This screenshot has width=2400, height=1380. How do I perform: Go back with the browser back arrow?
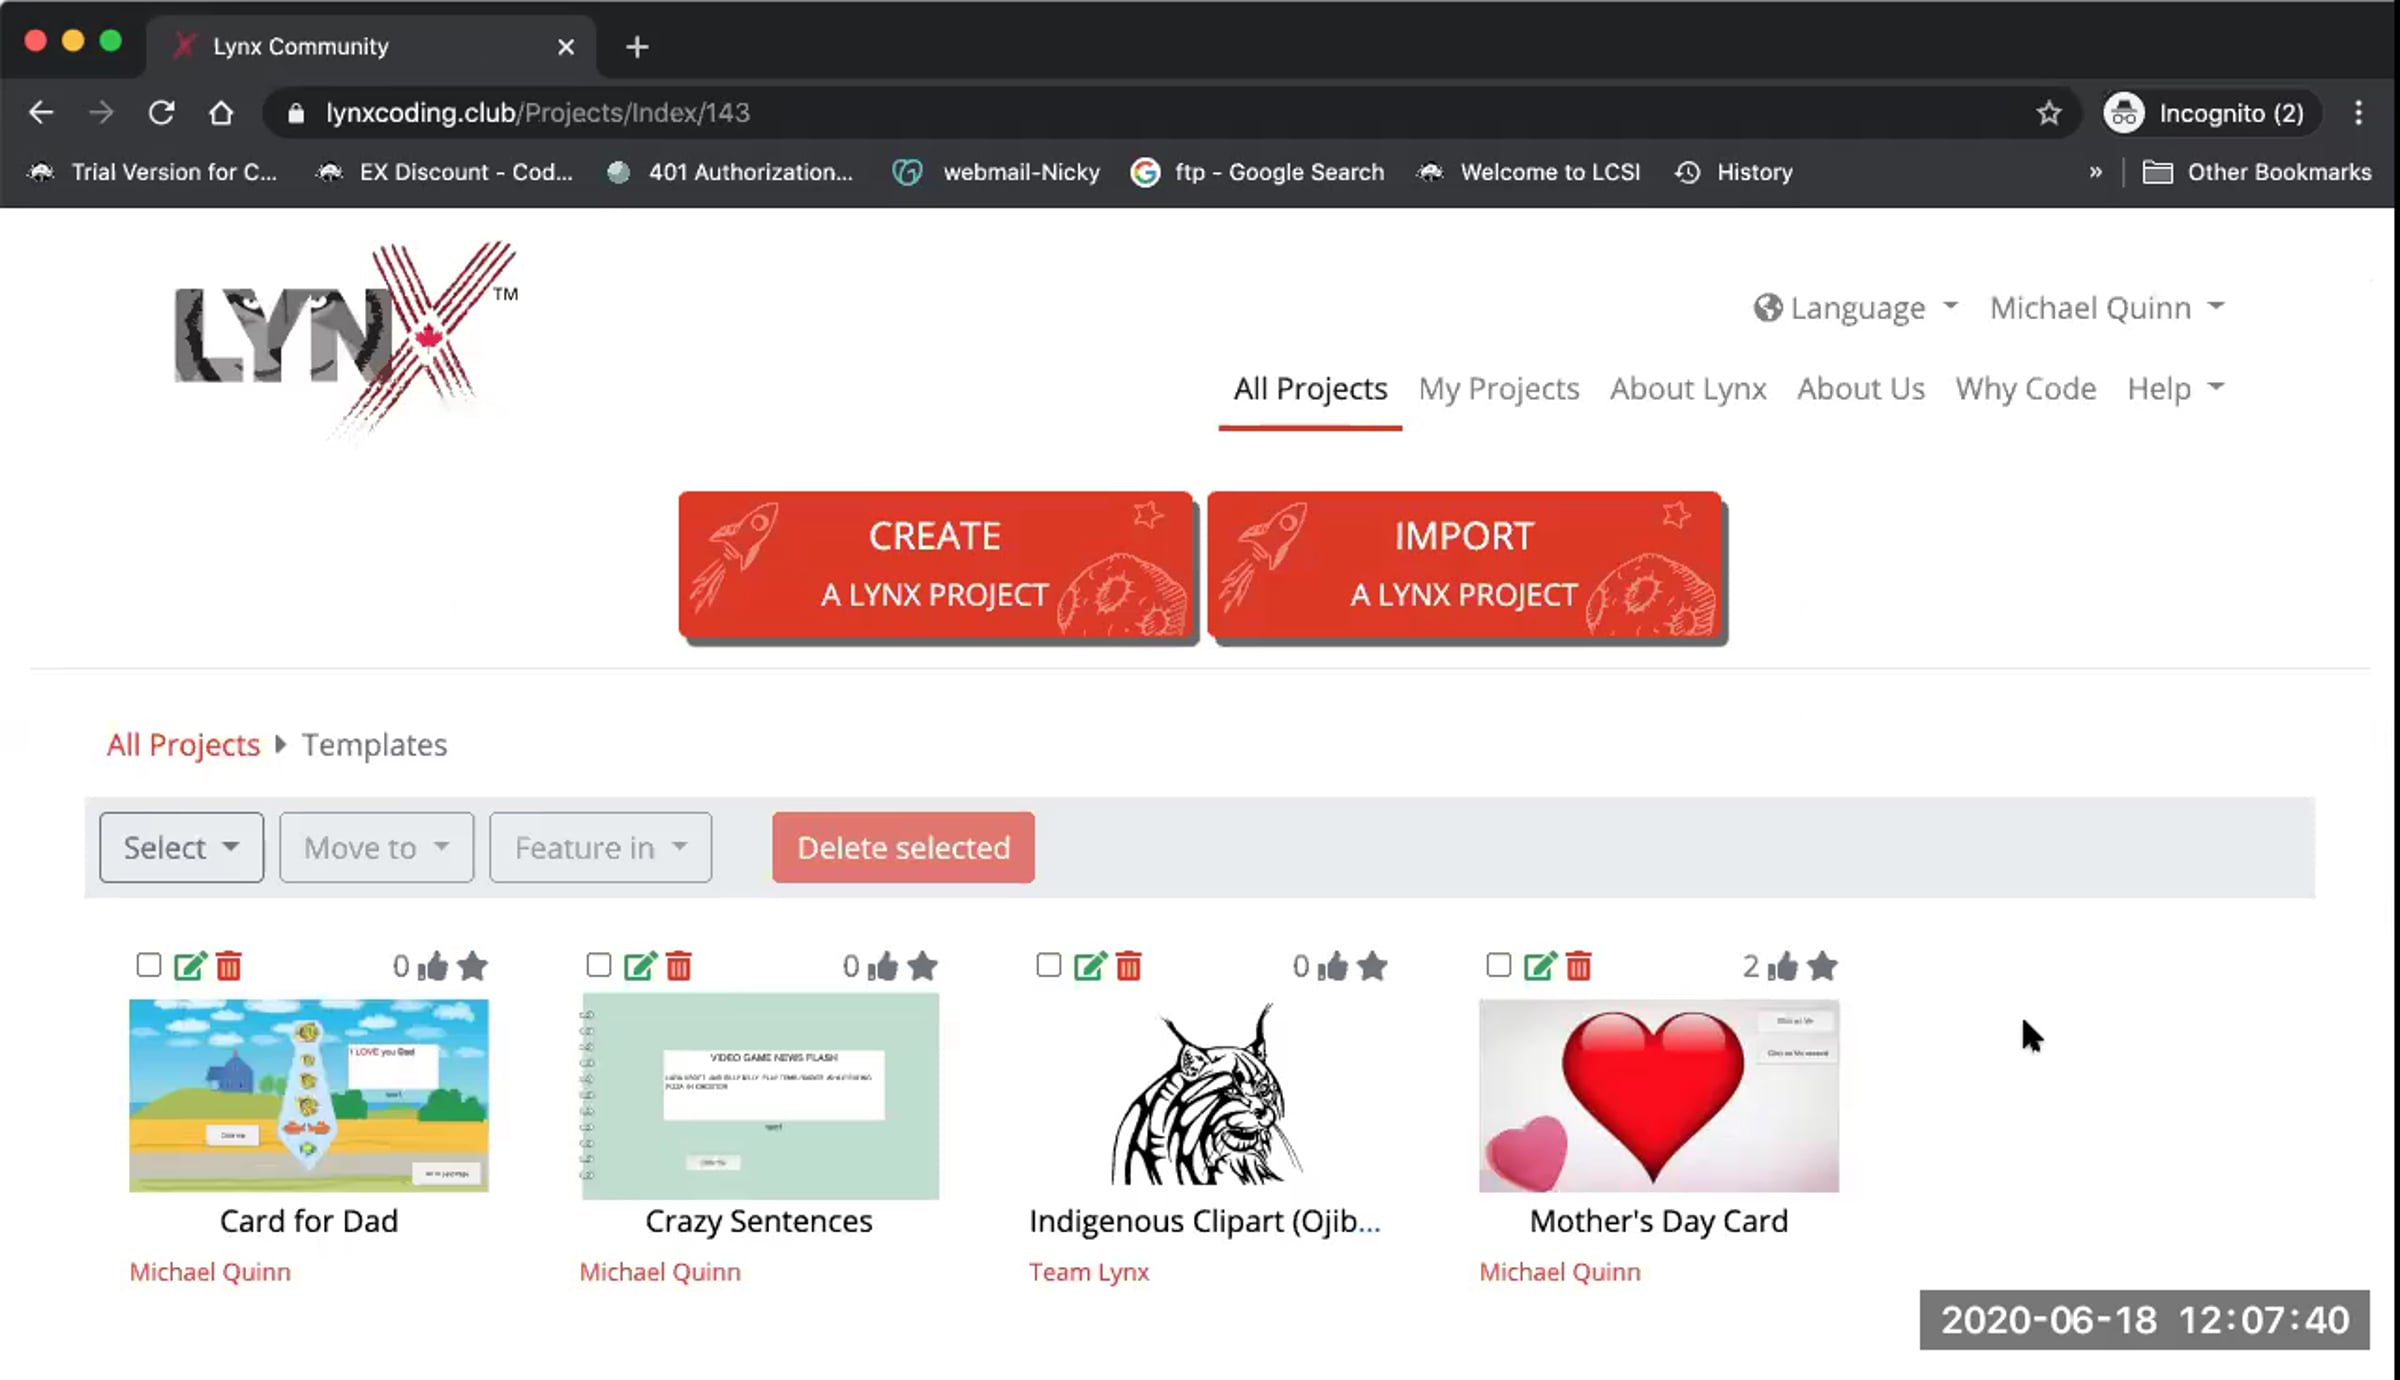coord(41,113)
